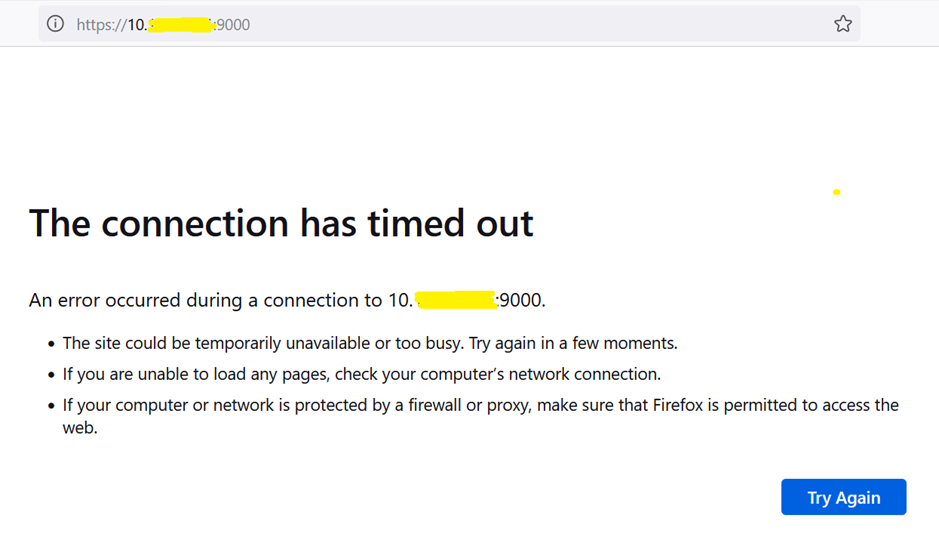The image size is (939, 543).
Task: Click the word "web." on the last line
Action: pos(80,428)
